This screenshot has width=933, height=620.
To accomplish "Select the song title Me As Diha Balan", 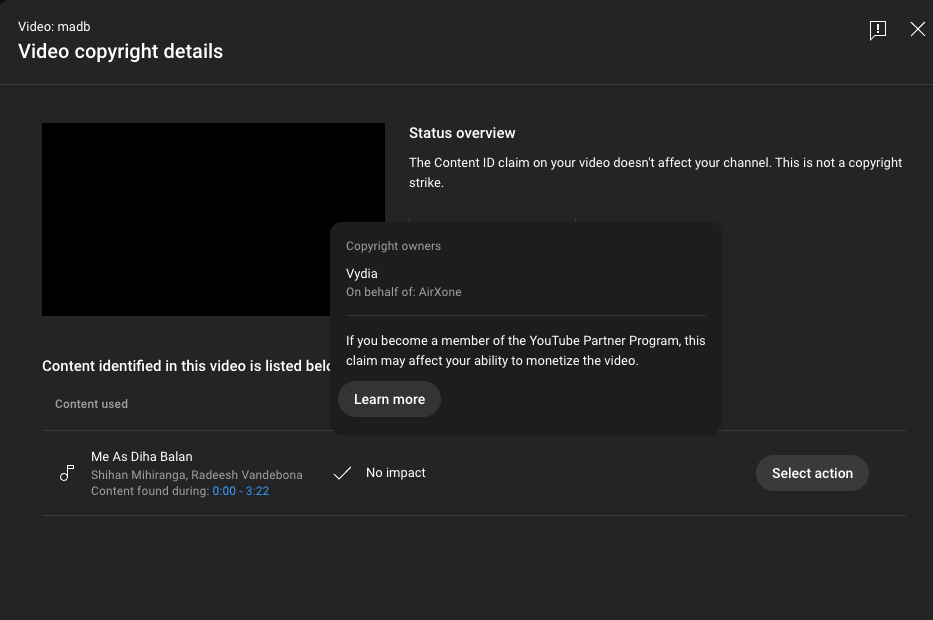I will pyautogui.click(x=141, y=457).
